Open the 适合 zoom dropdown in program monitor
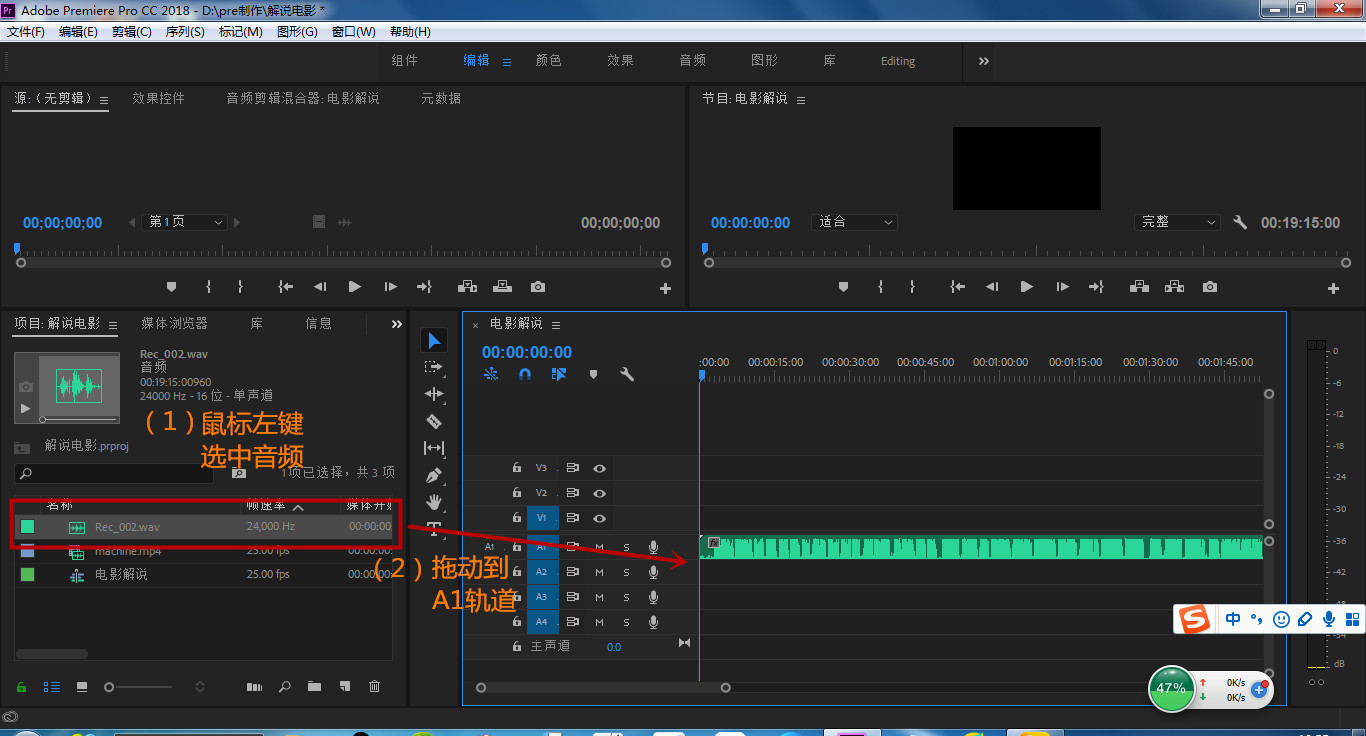This screenshot has width=1366, height=736. [853, 221]
